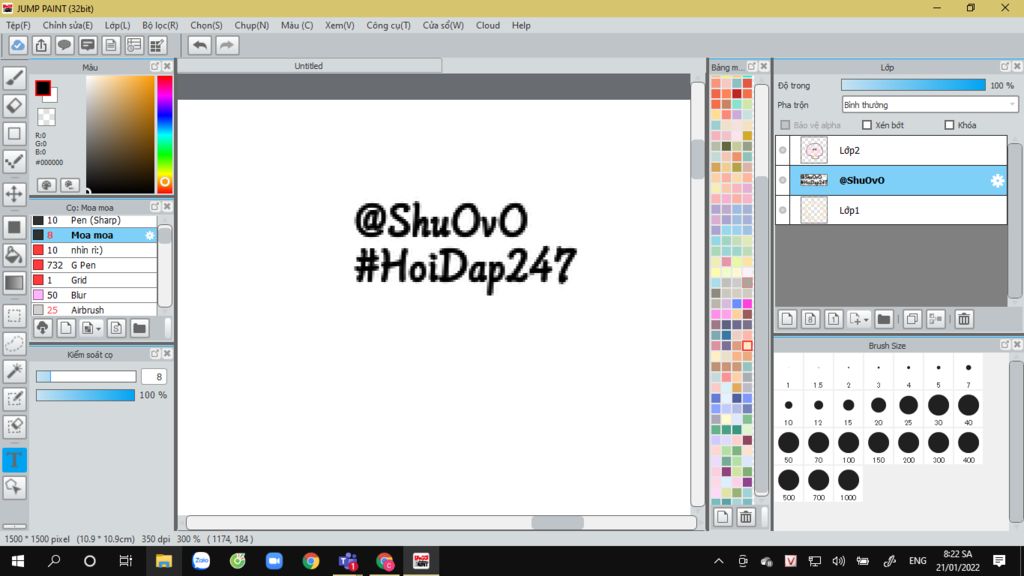Open the Pha trộn blend mode dropdown
Viewport: 1024px width, 576px height.
pos(929,104)
